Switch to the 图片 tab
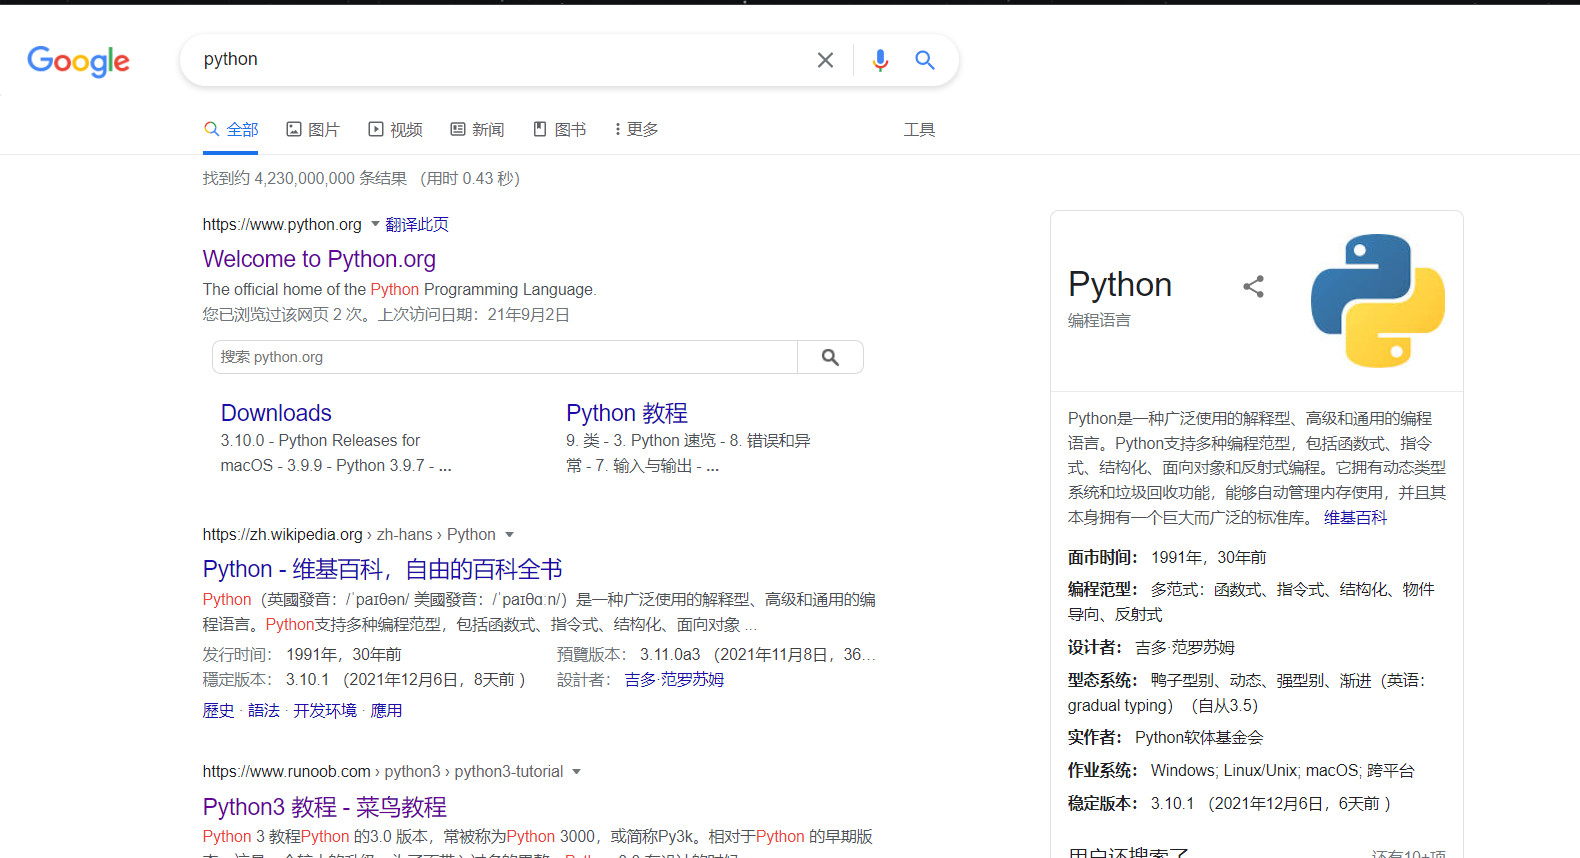Viewport: 1580px width, 858px height. tap(313, 130)
